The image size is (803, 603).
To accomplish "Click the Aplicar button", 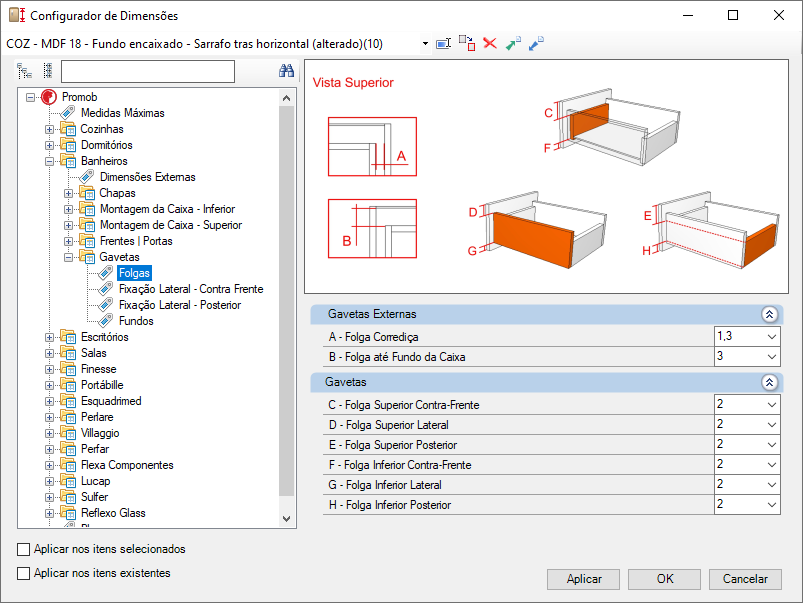I will (583, 579).
